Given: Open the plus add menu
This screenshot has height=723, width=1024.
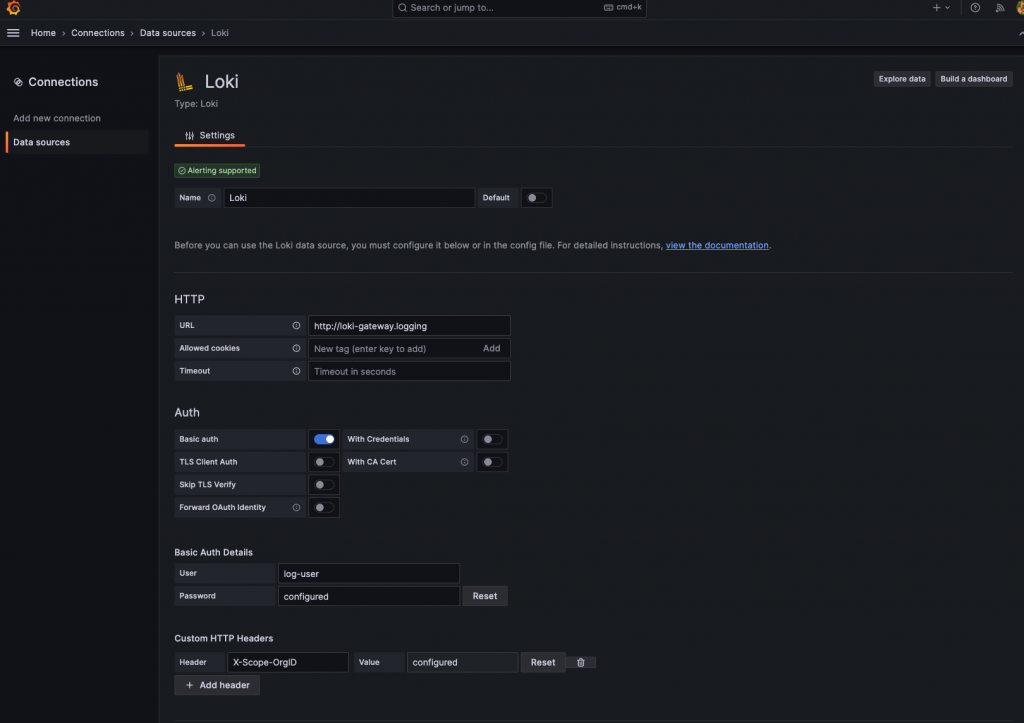Looking at the screenshot, I should pos(941,8).
